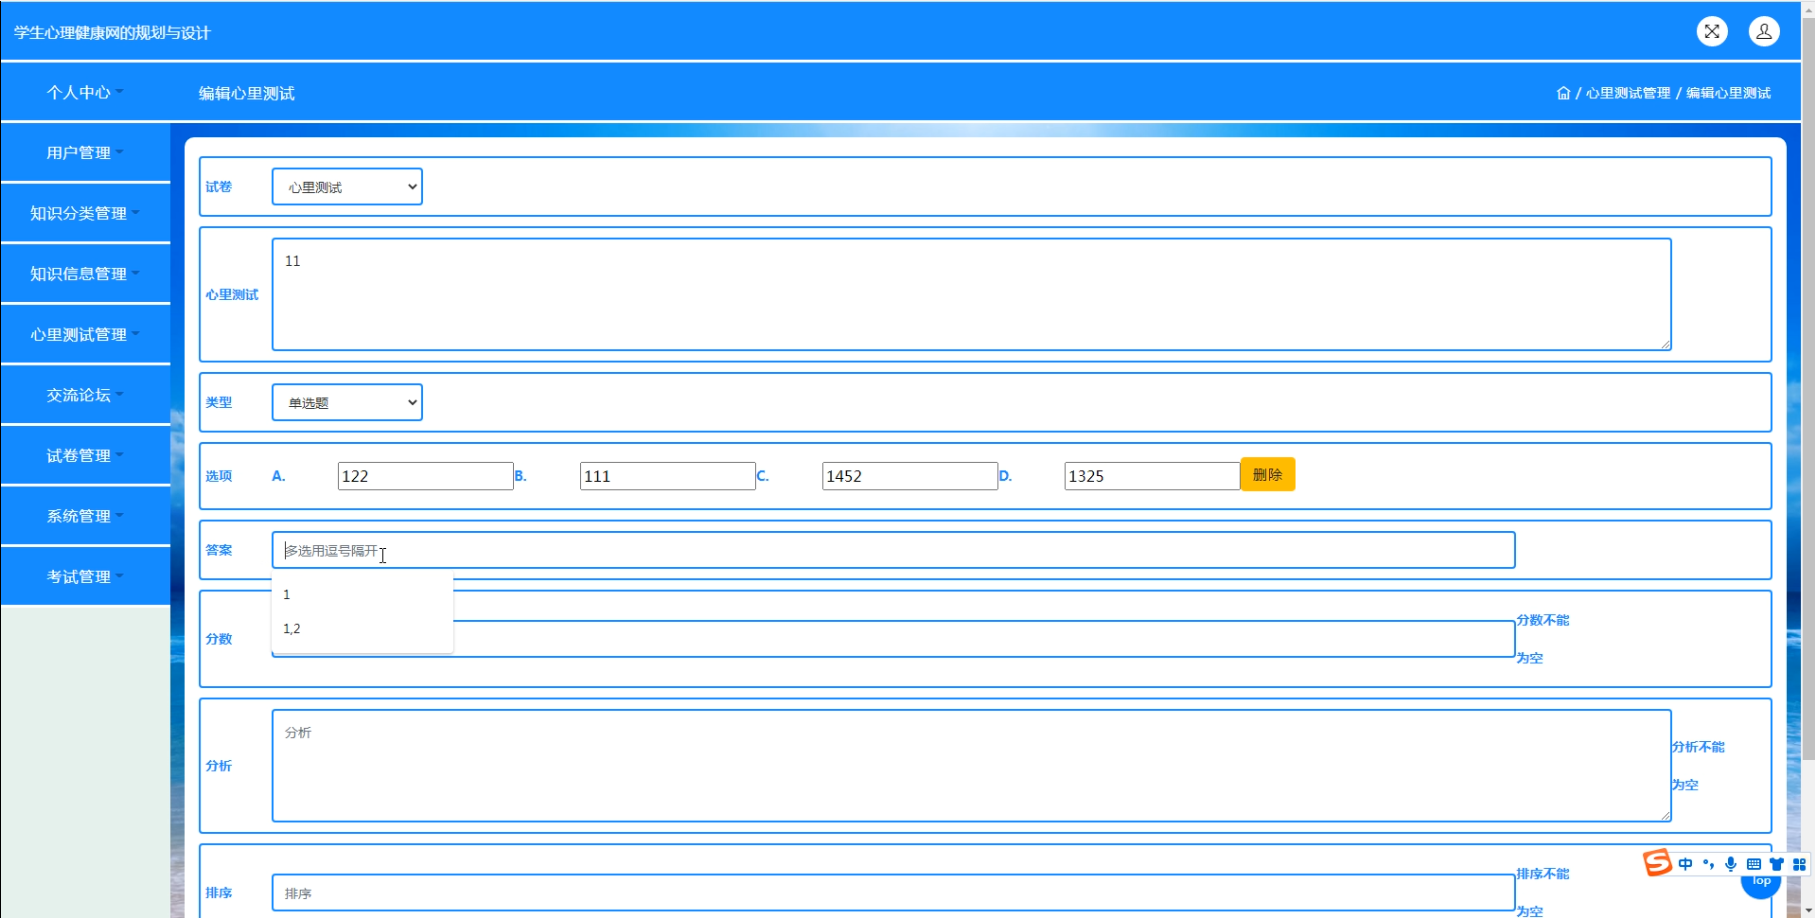Image resolution: width=1815 pixels, height=918 pixels.
Task: Expand 心里测试管理 sidebar menu
Action: click(x=85, y=334)
